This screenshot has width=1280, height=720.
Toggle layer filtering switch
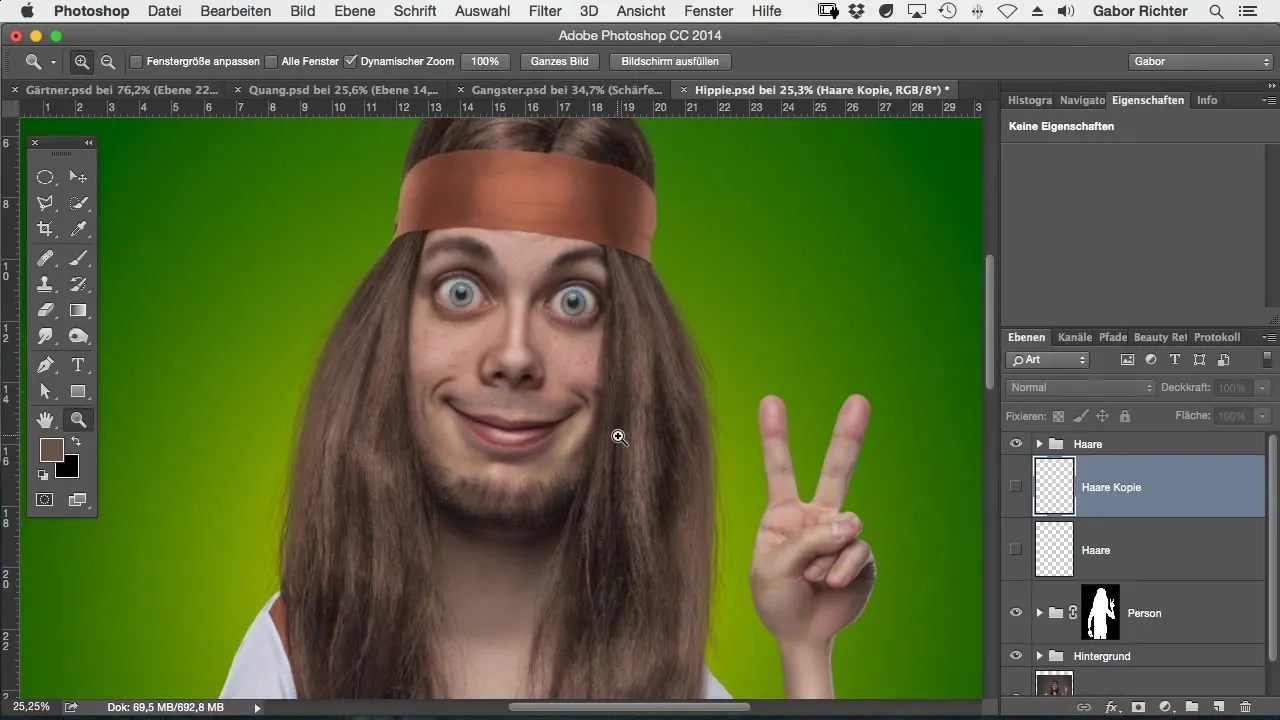coord(1268,360)
